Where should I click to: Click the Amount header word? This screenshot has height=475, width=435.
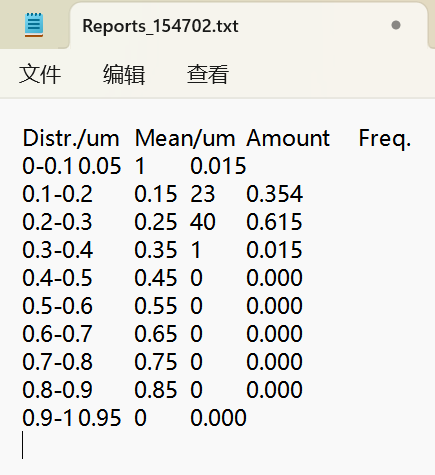click(x=288, y=138)
